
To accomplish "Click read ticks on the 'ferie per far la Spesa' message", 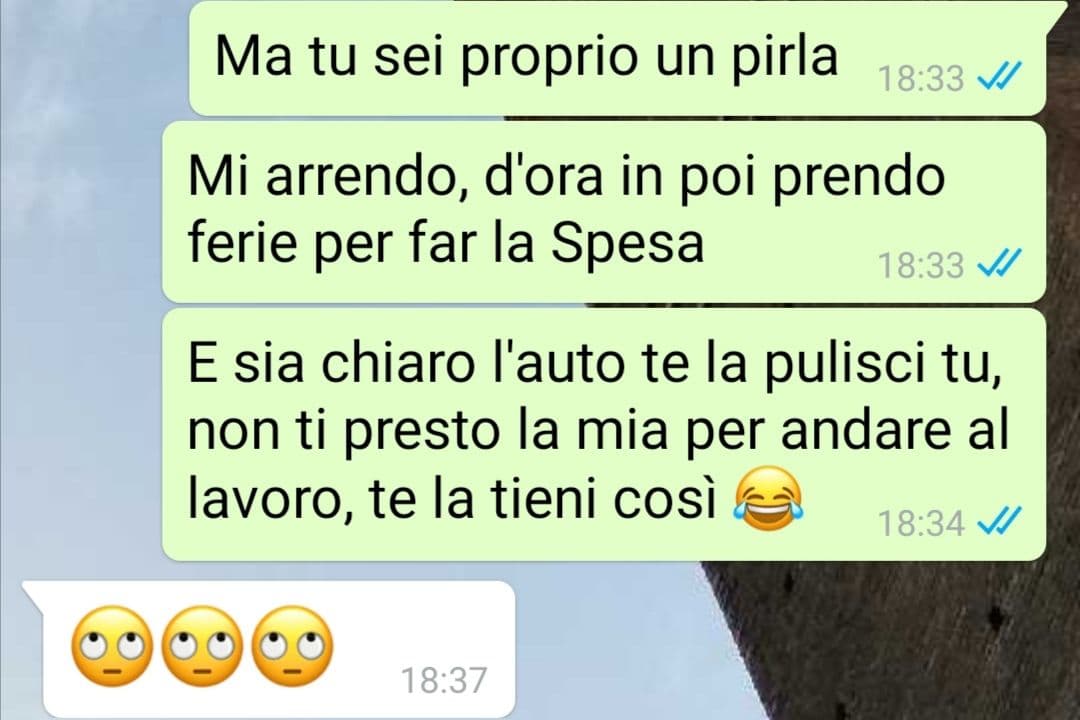I will pyautogui.click(x=1000, y=264).
